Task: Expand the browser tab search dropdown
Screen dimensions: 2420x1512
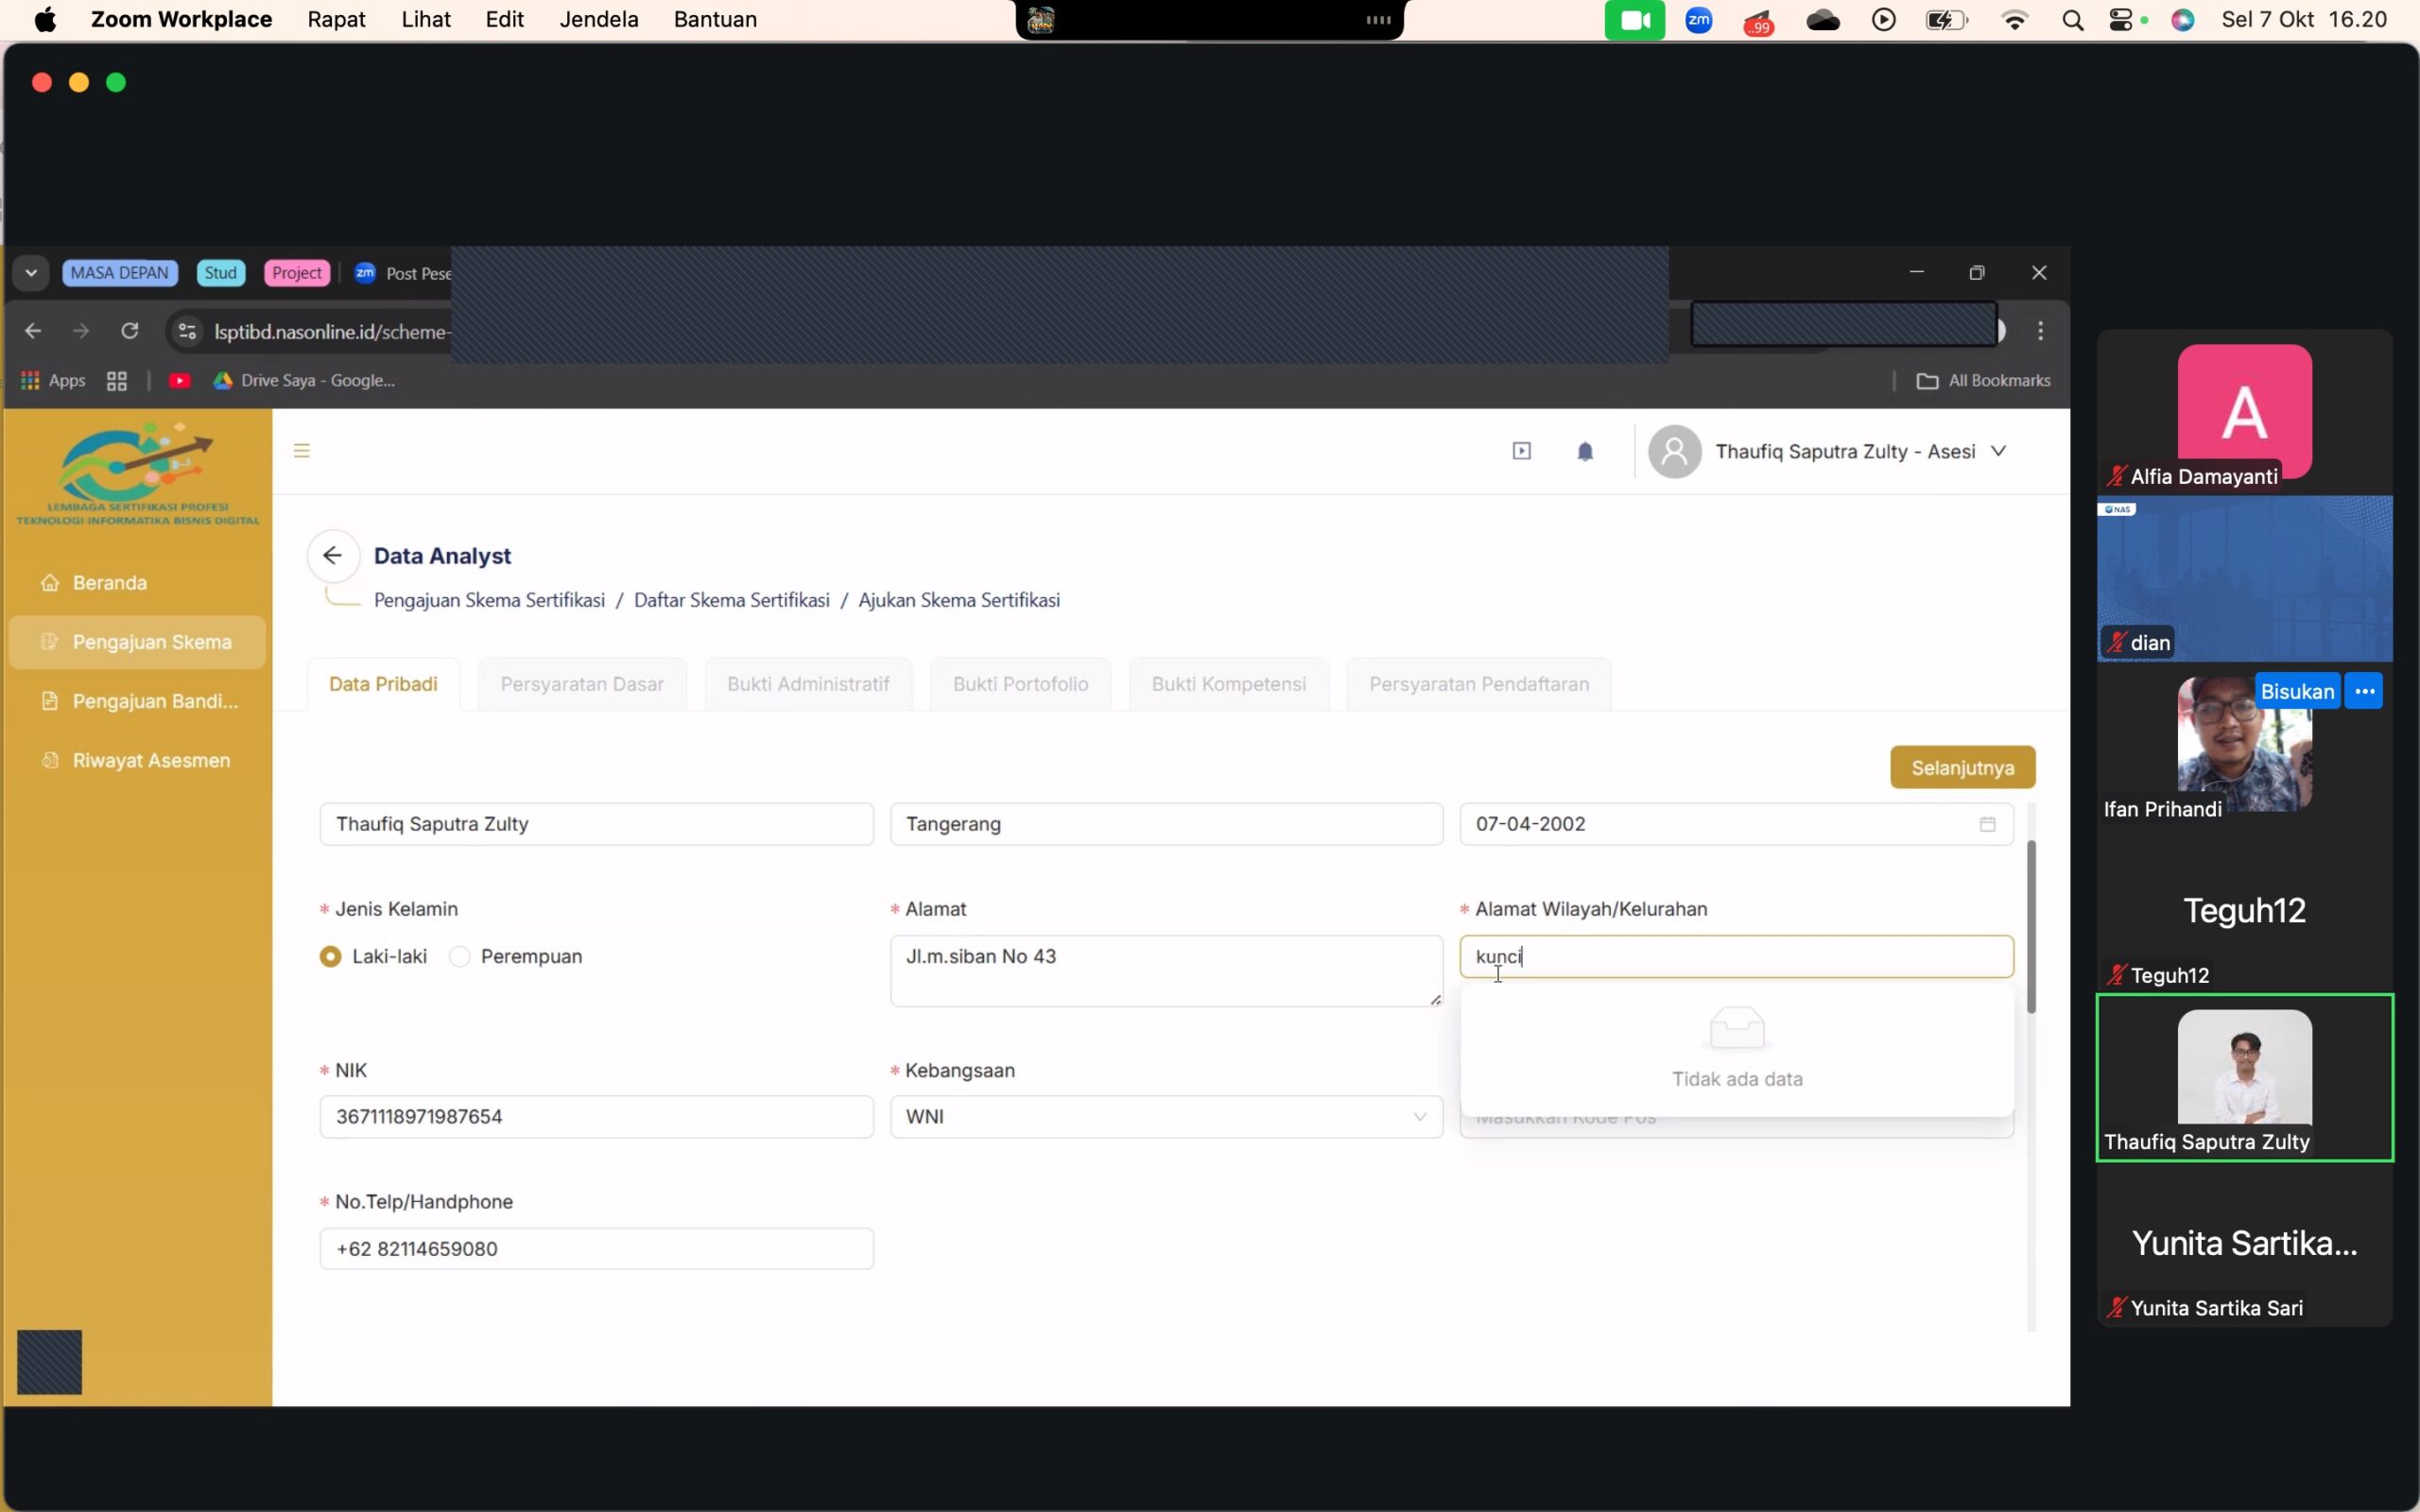Action: pos(31,273)
